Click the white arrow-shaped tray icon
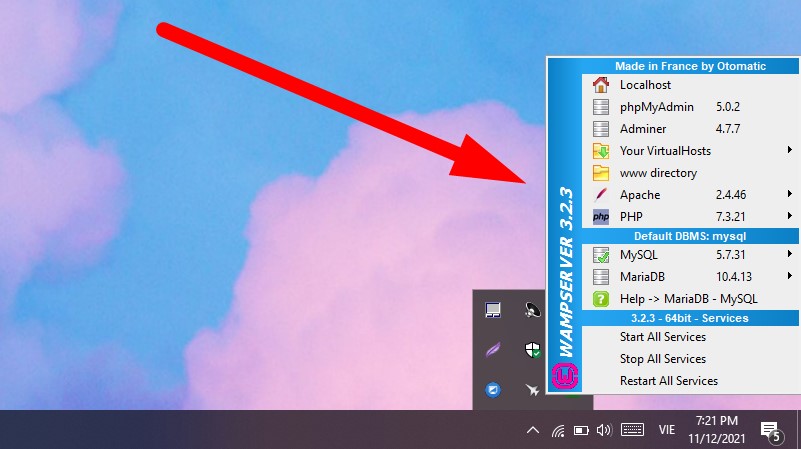The height and width of the screenshot is (449, 801). (x=532, y=390)
